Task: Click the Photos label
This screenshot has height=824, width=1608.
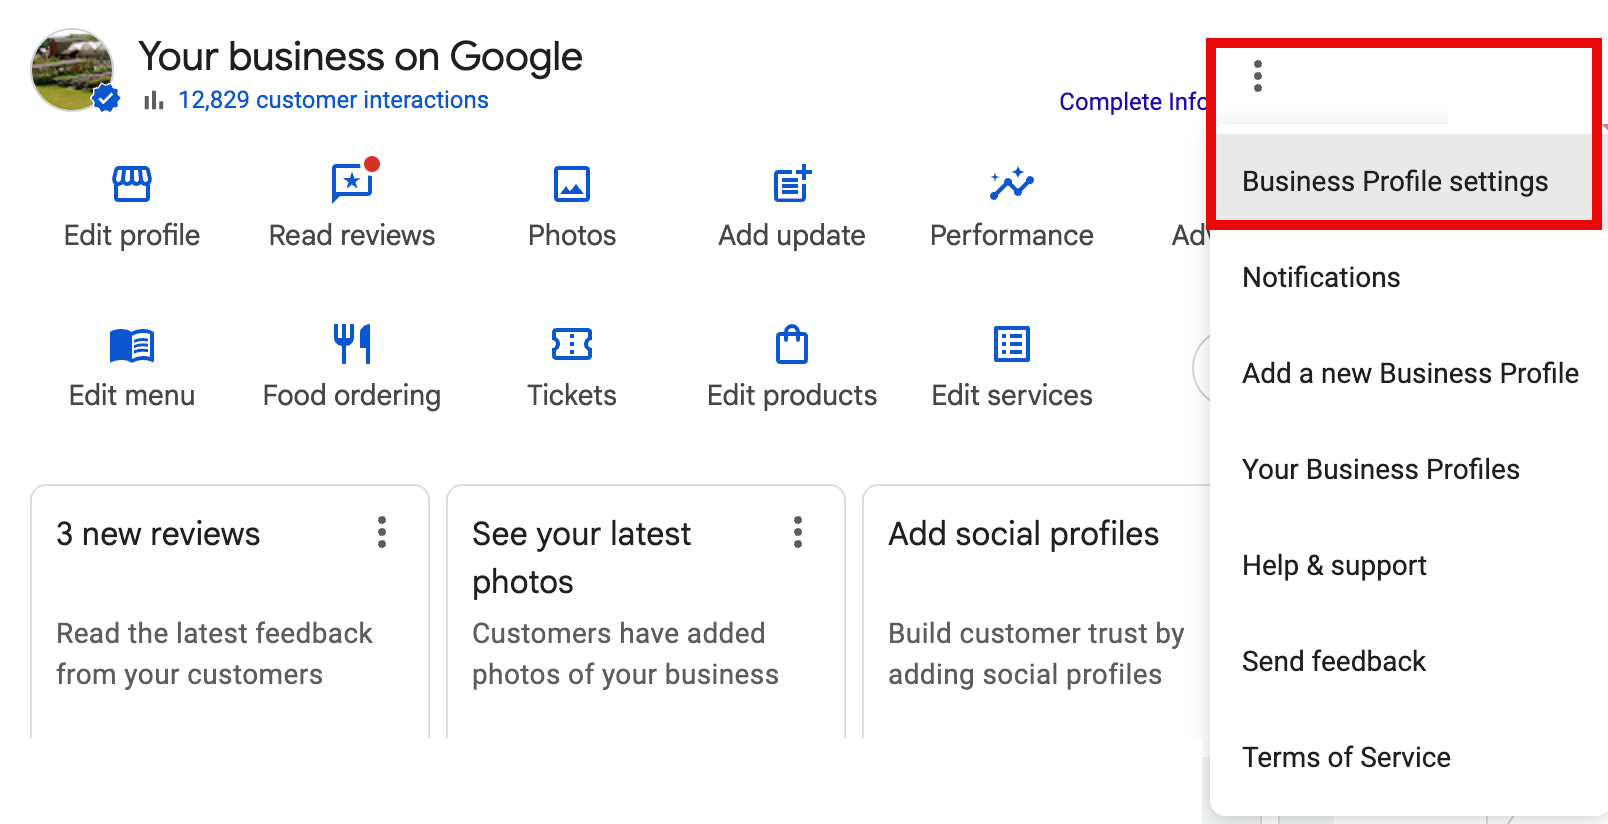Action: point(572,235)
